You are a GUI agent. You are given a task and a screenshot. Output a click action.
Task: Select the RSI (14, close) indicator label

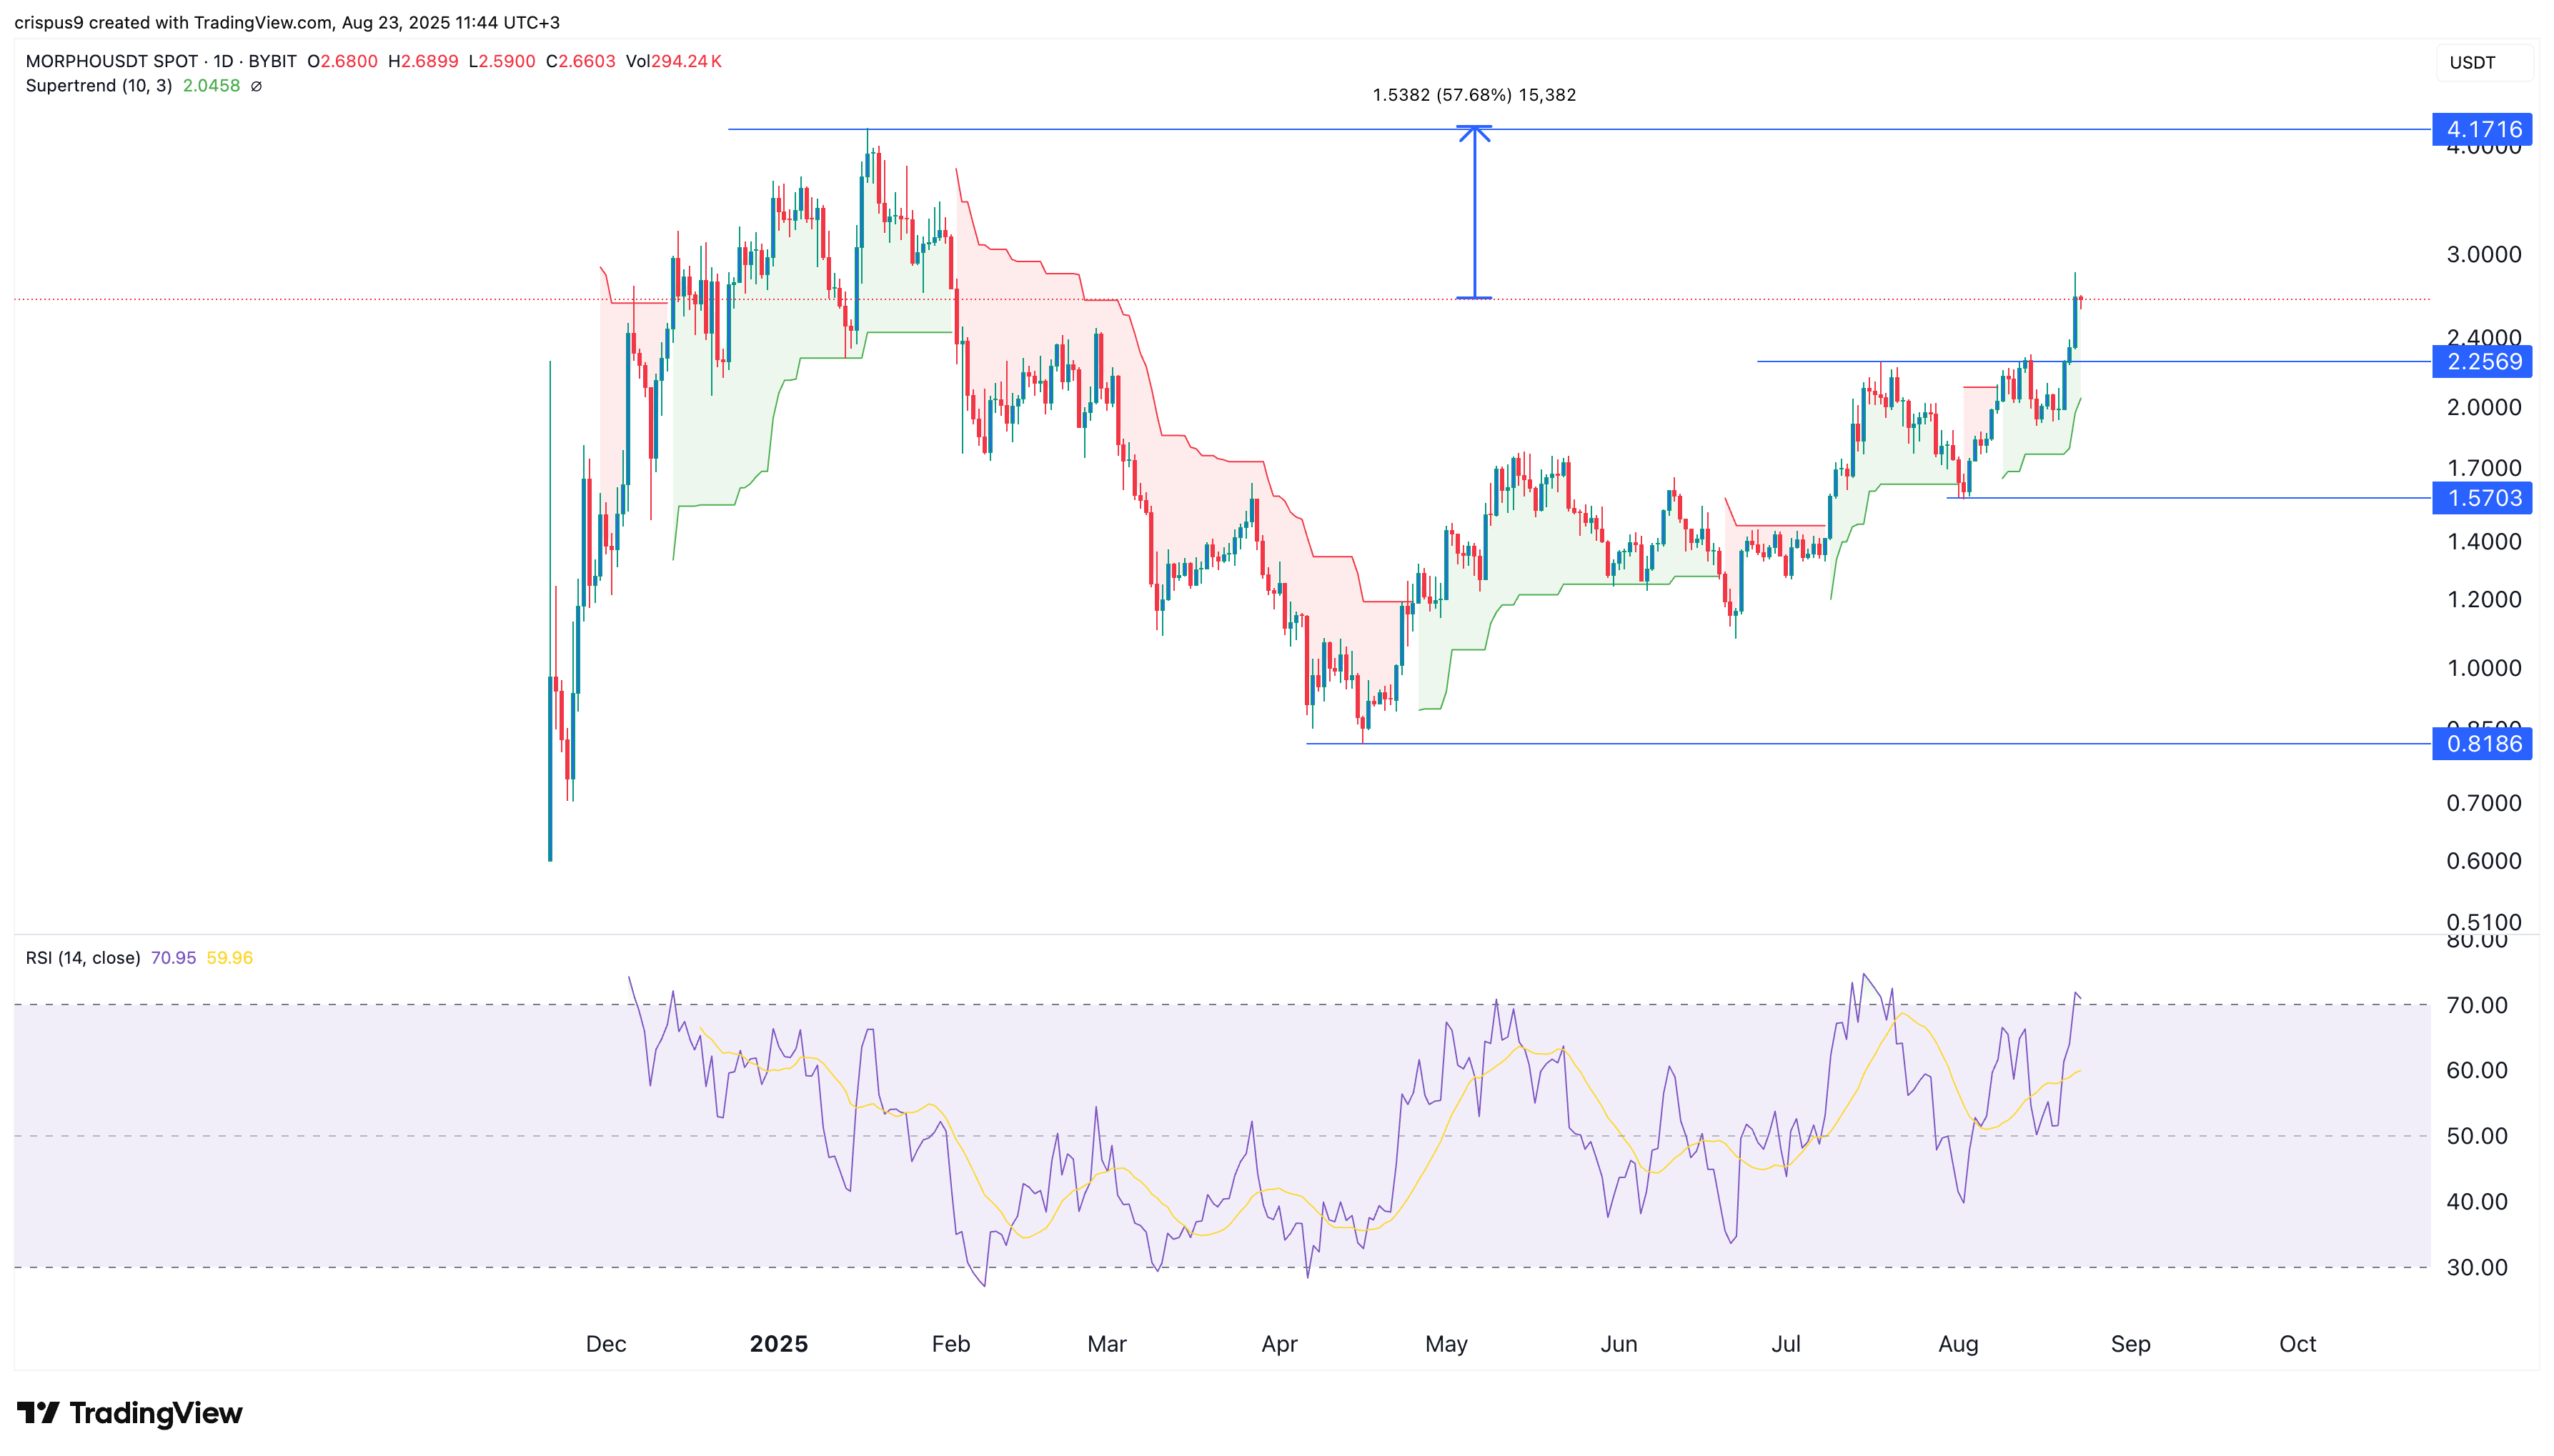pos(83,957)
